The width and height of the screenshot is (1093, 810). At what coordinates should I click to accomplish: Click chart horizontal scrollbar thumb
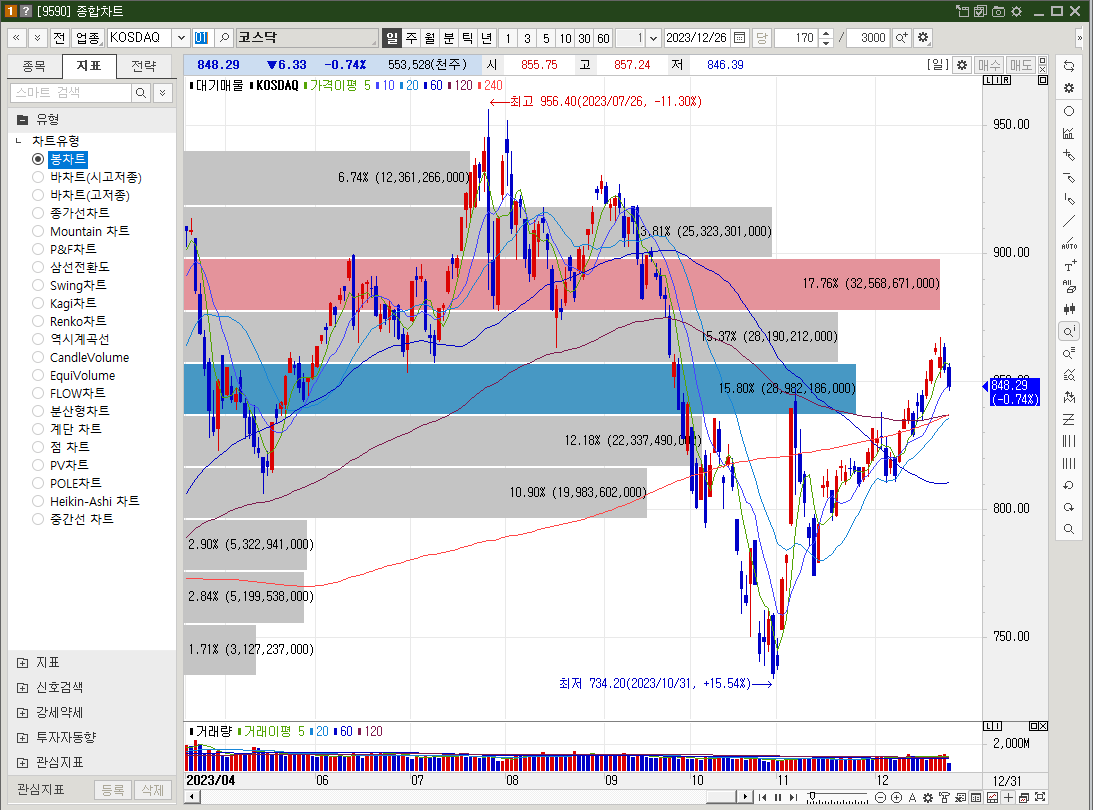[721, 797]
